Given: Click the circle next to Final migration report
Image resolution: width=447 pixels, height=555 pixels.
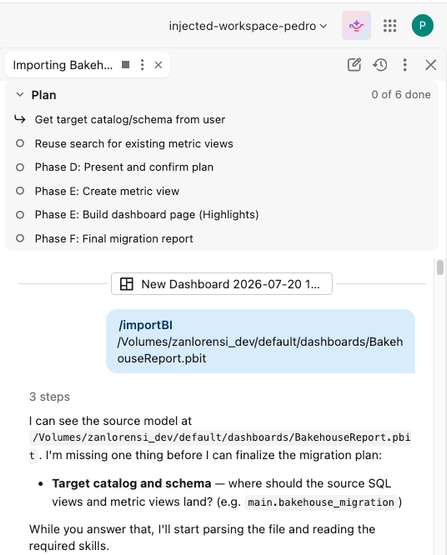Looking at the screenshot, I should [x=20, y=238].
